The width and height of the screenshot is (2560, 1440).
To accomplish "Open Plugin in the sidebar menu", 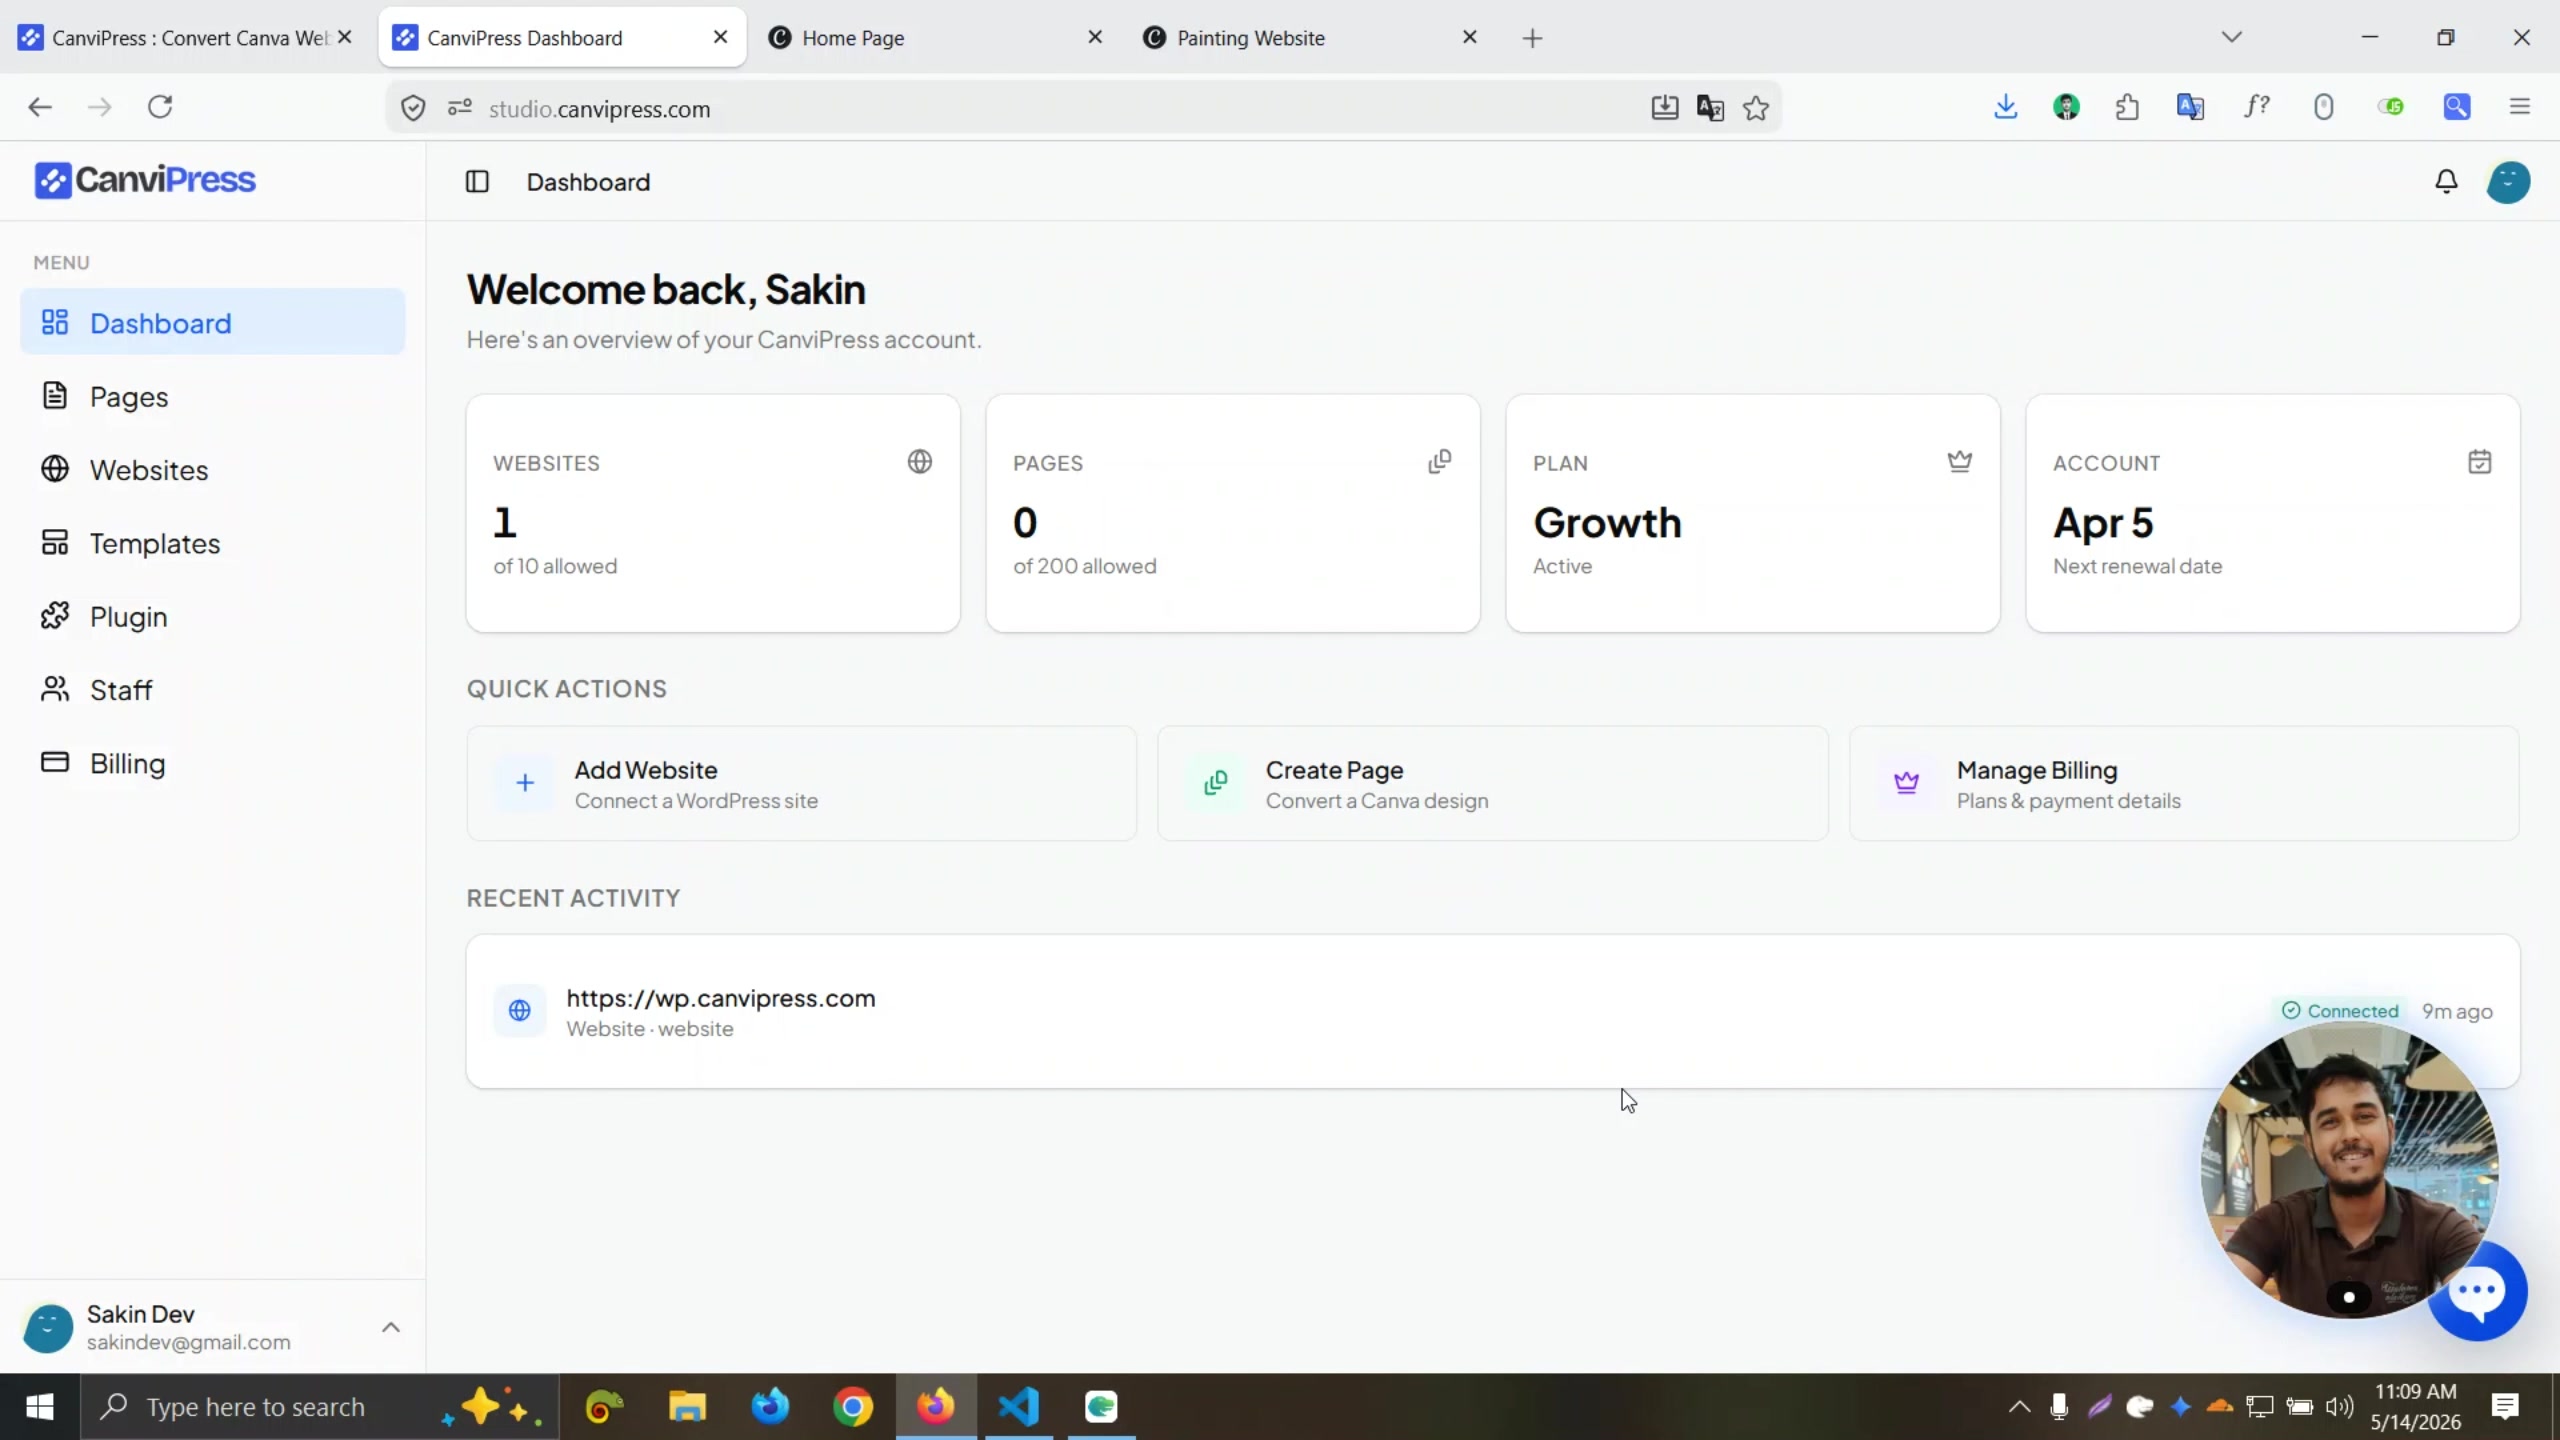I will [x=212, y=617].
